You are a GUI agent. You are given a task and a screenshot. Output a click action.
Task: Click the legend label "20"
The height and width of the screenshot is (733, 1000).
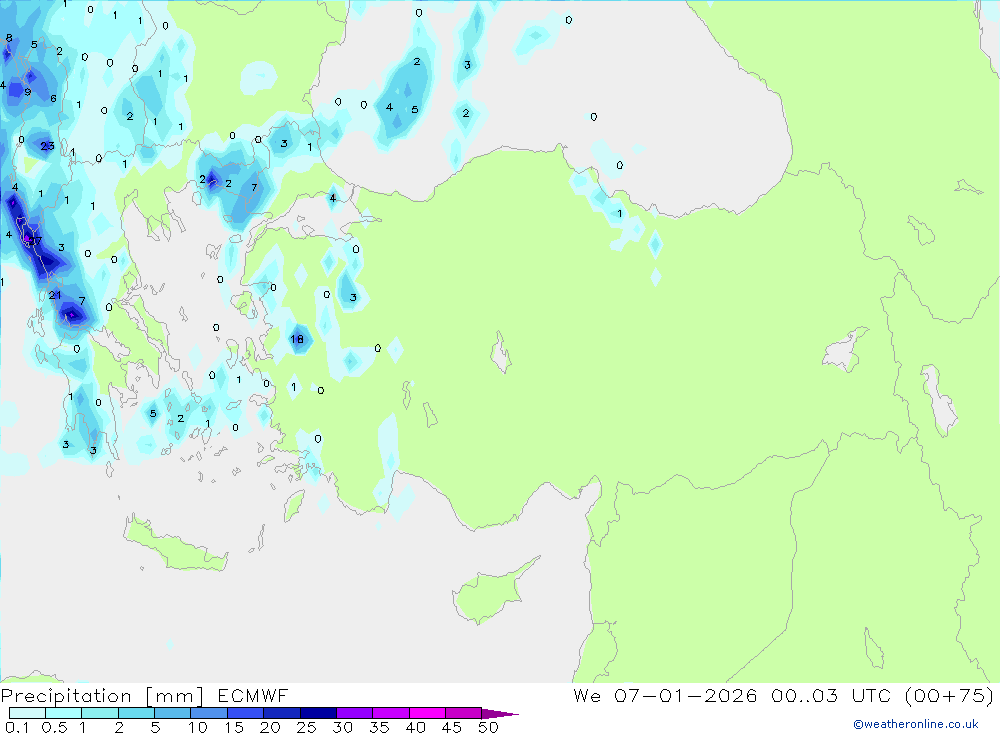pos(270,727)
